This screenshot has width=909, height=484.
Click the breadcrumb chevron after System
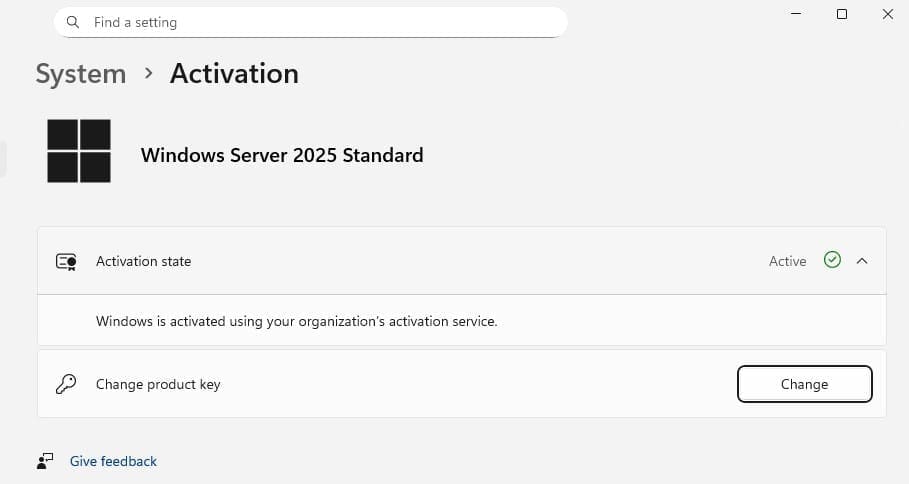click(148, 74)
